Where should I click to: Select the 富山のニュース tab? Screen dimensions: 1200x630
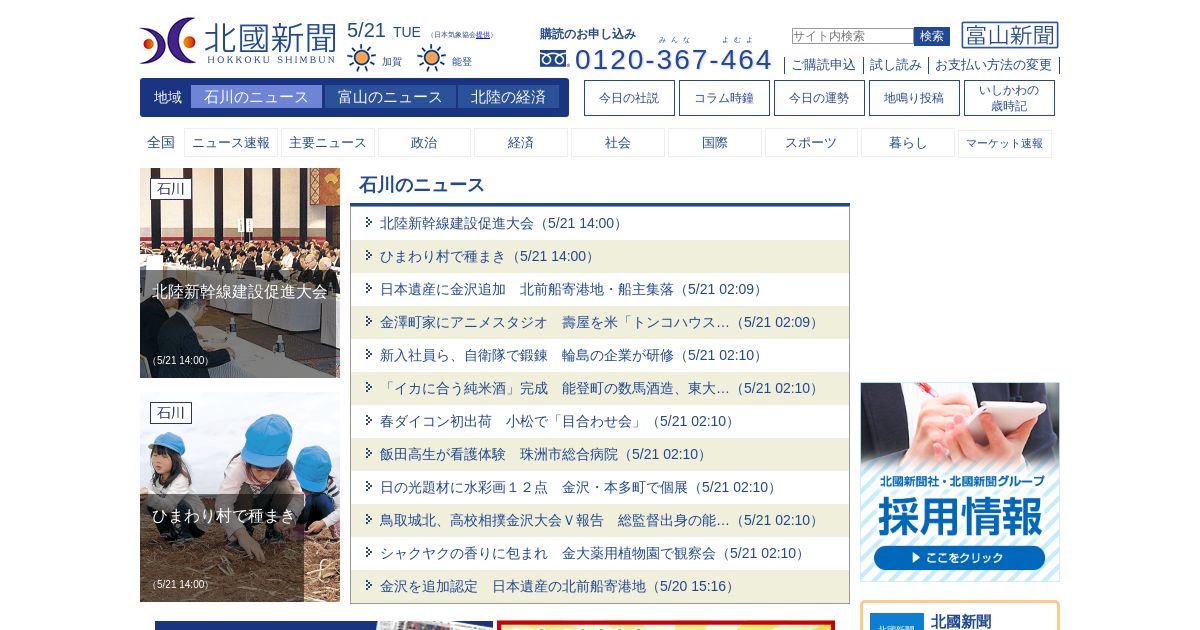tap(390, 97)
